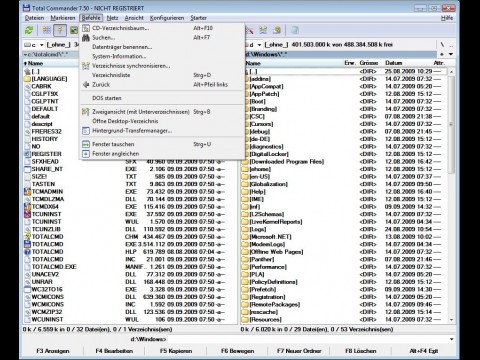Viewport: 480px width, 360px height.
Task: Click Alt+F4 Exit button
Action: 424,351
